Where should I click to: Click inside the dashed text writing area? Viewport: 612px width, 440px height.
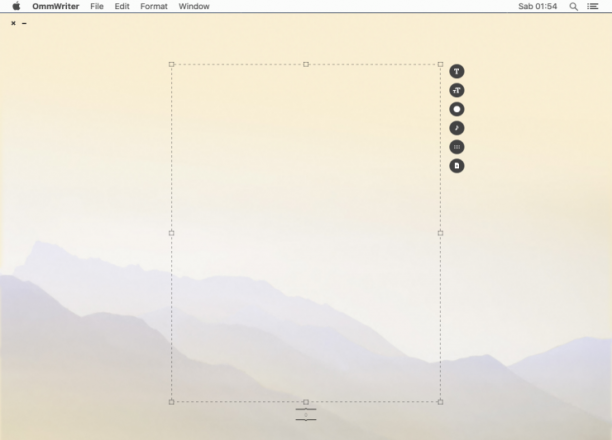(x=306, y=233)
